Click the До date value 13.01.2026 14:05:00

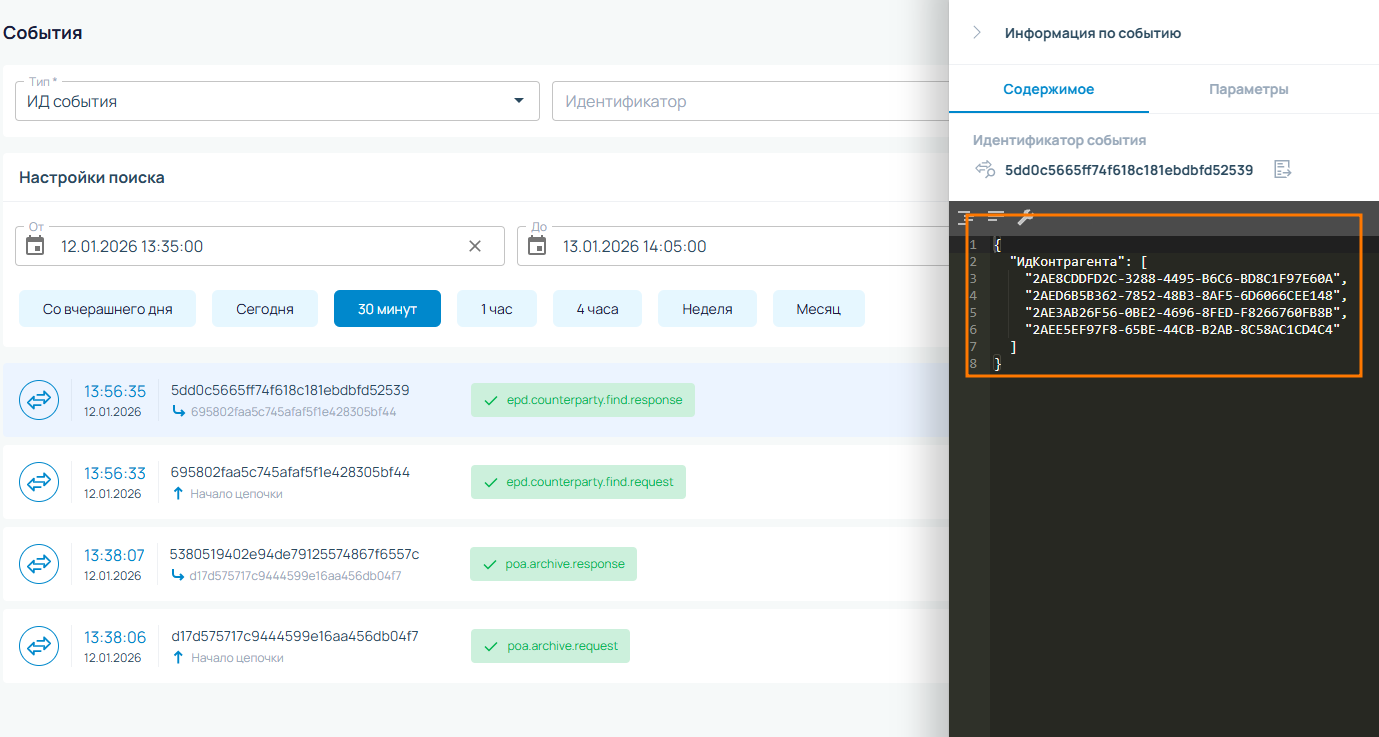pos(635,246)
